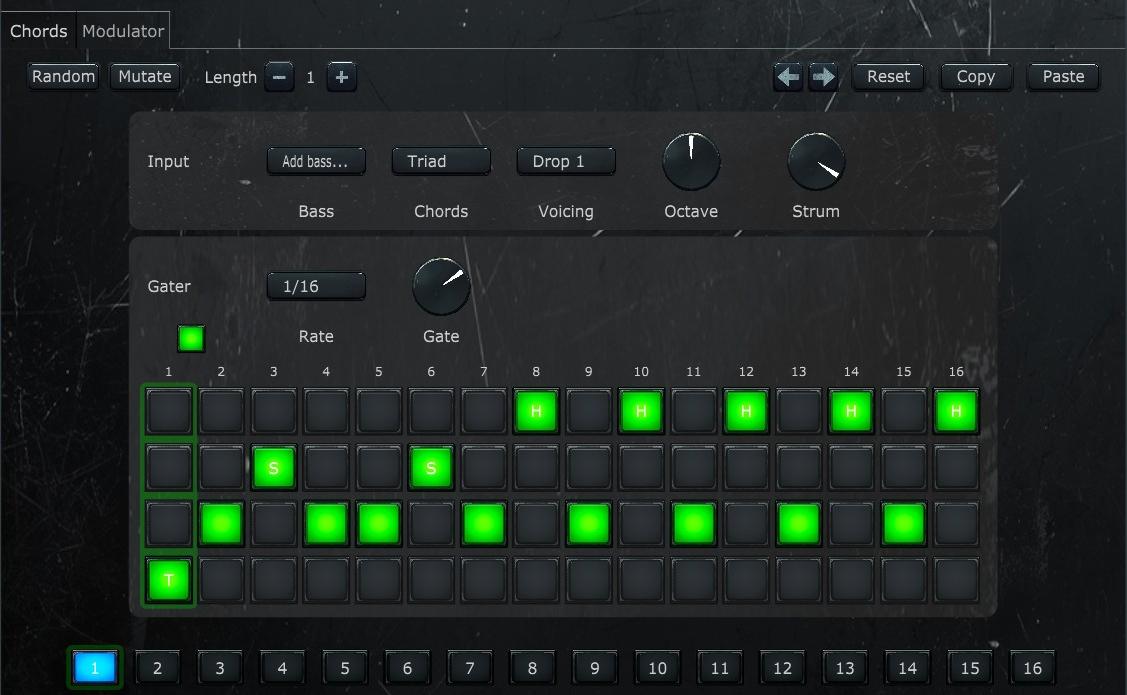Toggle the green Gater enable square
The width and height of the screenshot is (1127, 695).
[190, 338]
